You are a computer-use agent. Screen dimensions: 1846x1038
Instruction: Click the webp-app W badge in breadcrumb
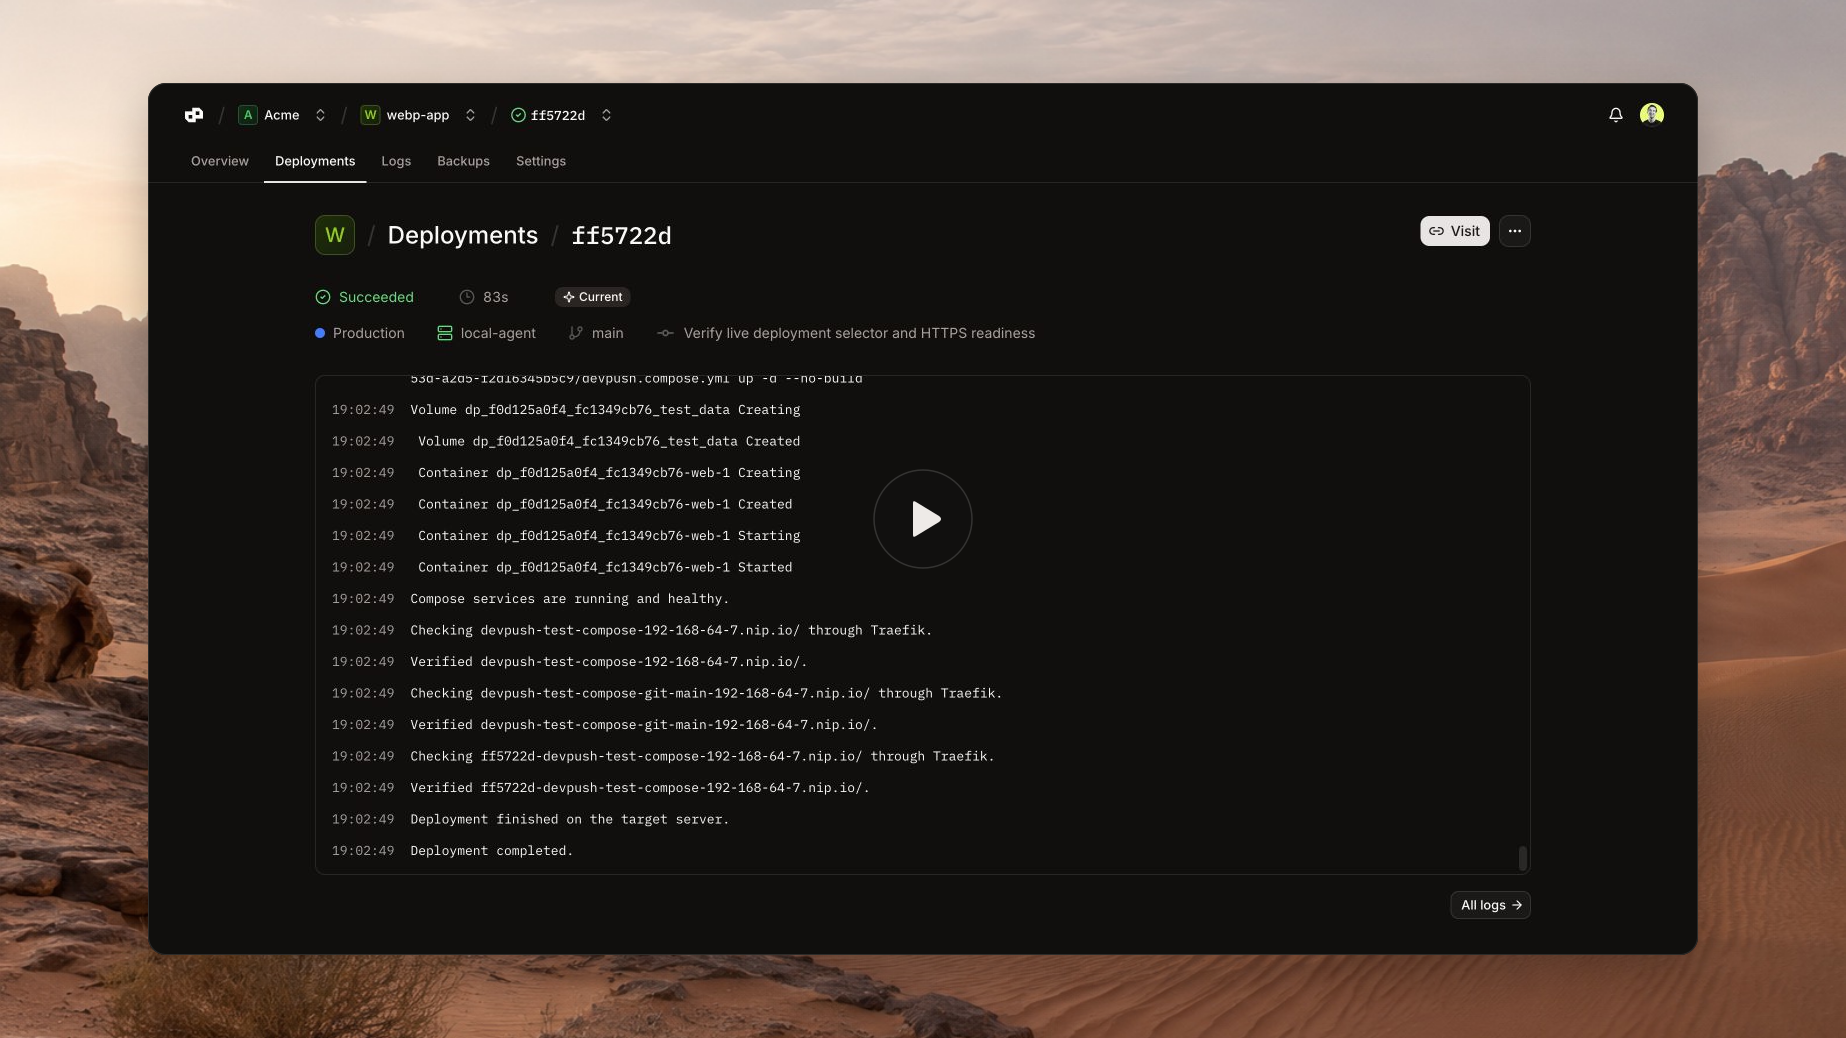tap(370, 115)
